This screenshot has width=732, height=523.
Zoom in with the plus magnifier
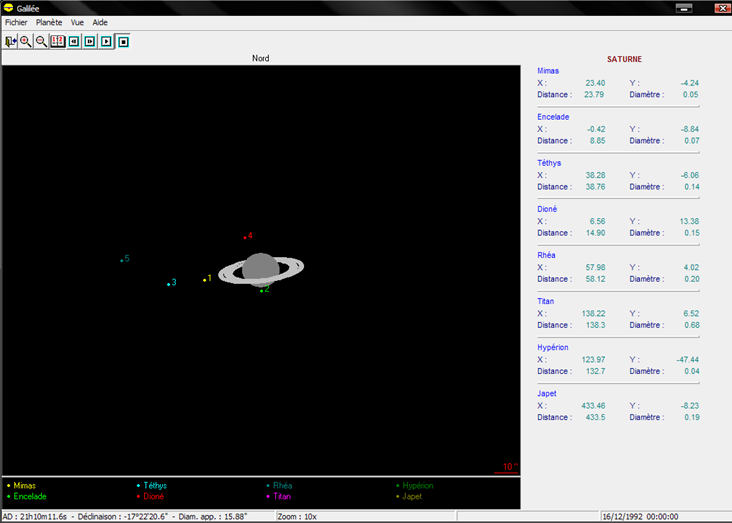click(26, 42)
